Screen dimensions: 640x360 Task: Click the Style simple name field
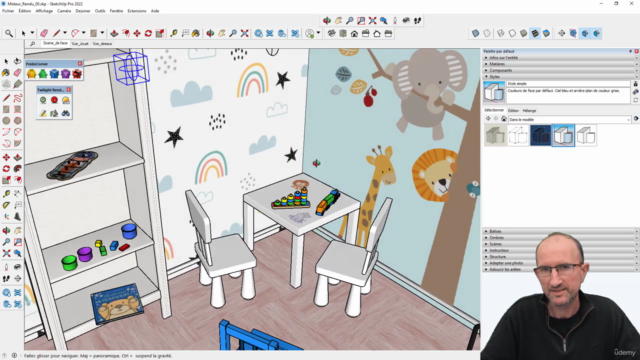coord(569,84)
